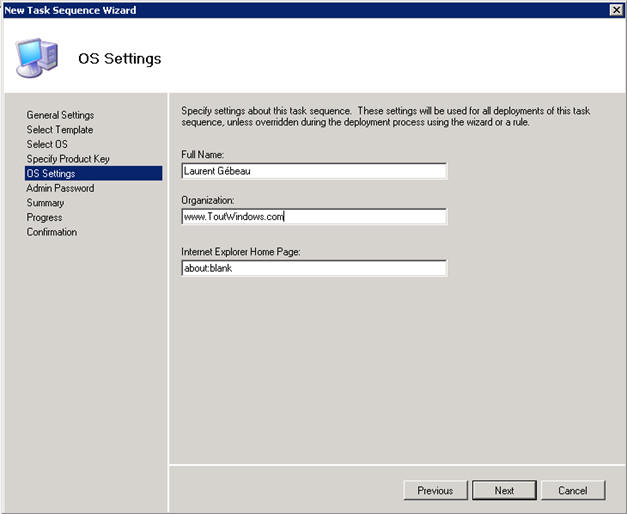Jump to Specify Product Key step
The height and width of the screenshot is (514, 627).
tap(68, 159)
